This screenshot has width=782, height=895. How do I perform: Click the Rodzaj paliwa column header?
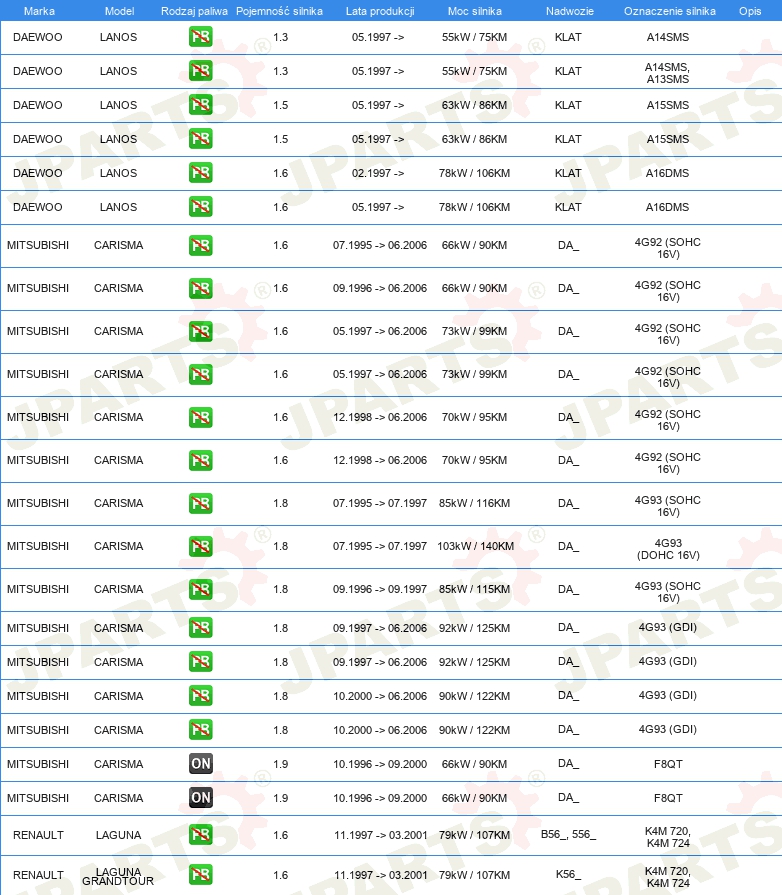[194, 11]
